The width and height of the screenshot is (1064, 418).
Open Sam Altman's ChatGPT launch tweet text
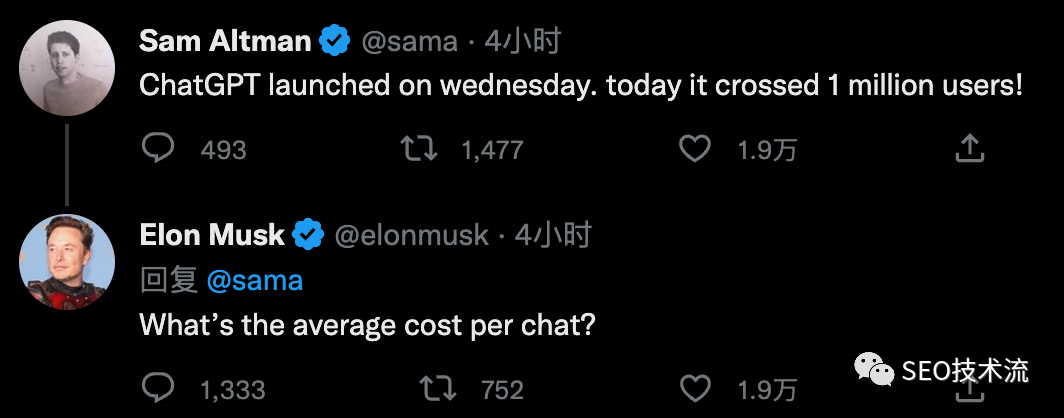pos(580,85)
